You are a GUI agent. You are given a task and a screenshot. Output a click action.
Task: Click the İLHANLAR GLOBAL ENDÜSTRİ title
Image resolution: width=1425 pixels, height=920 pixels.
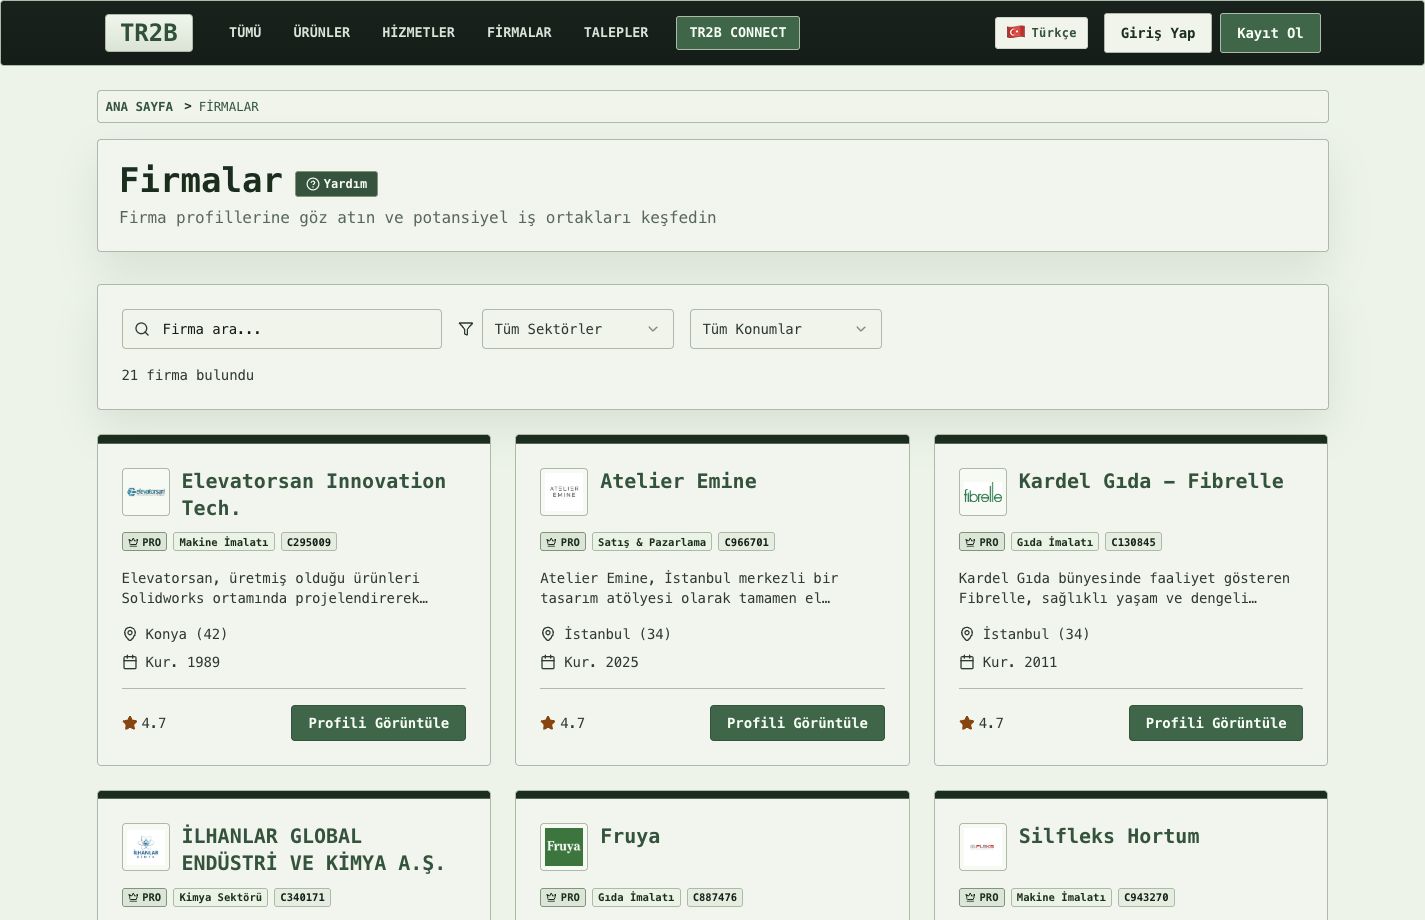coord(313,849)
